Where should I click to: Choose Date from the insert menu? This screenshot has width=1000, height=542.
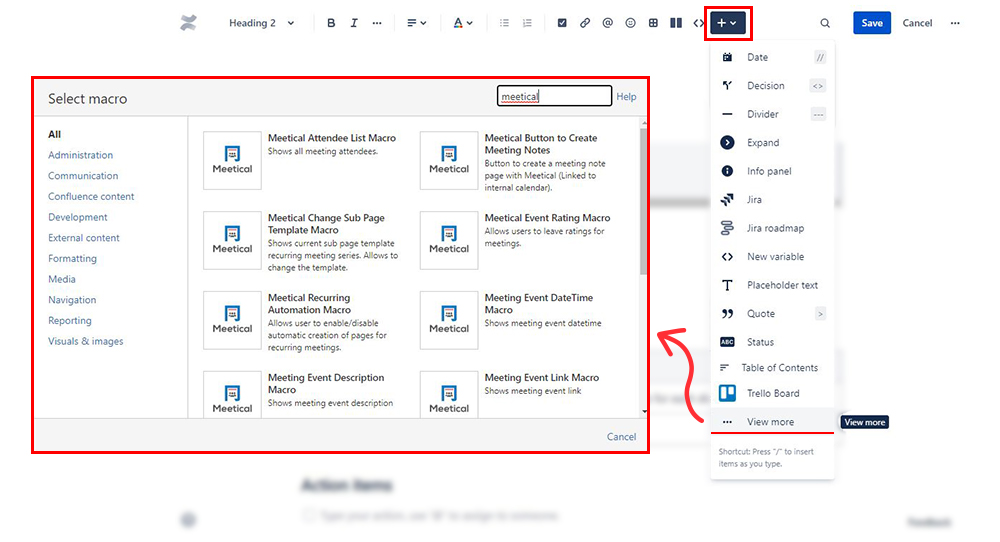[772, 57]
